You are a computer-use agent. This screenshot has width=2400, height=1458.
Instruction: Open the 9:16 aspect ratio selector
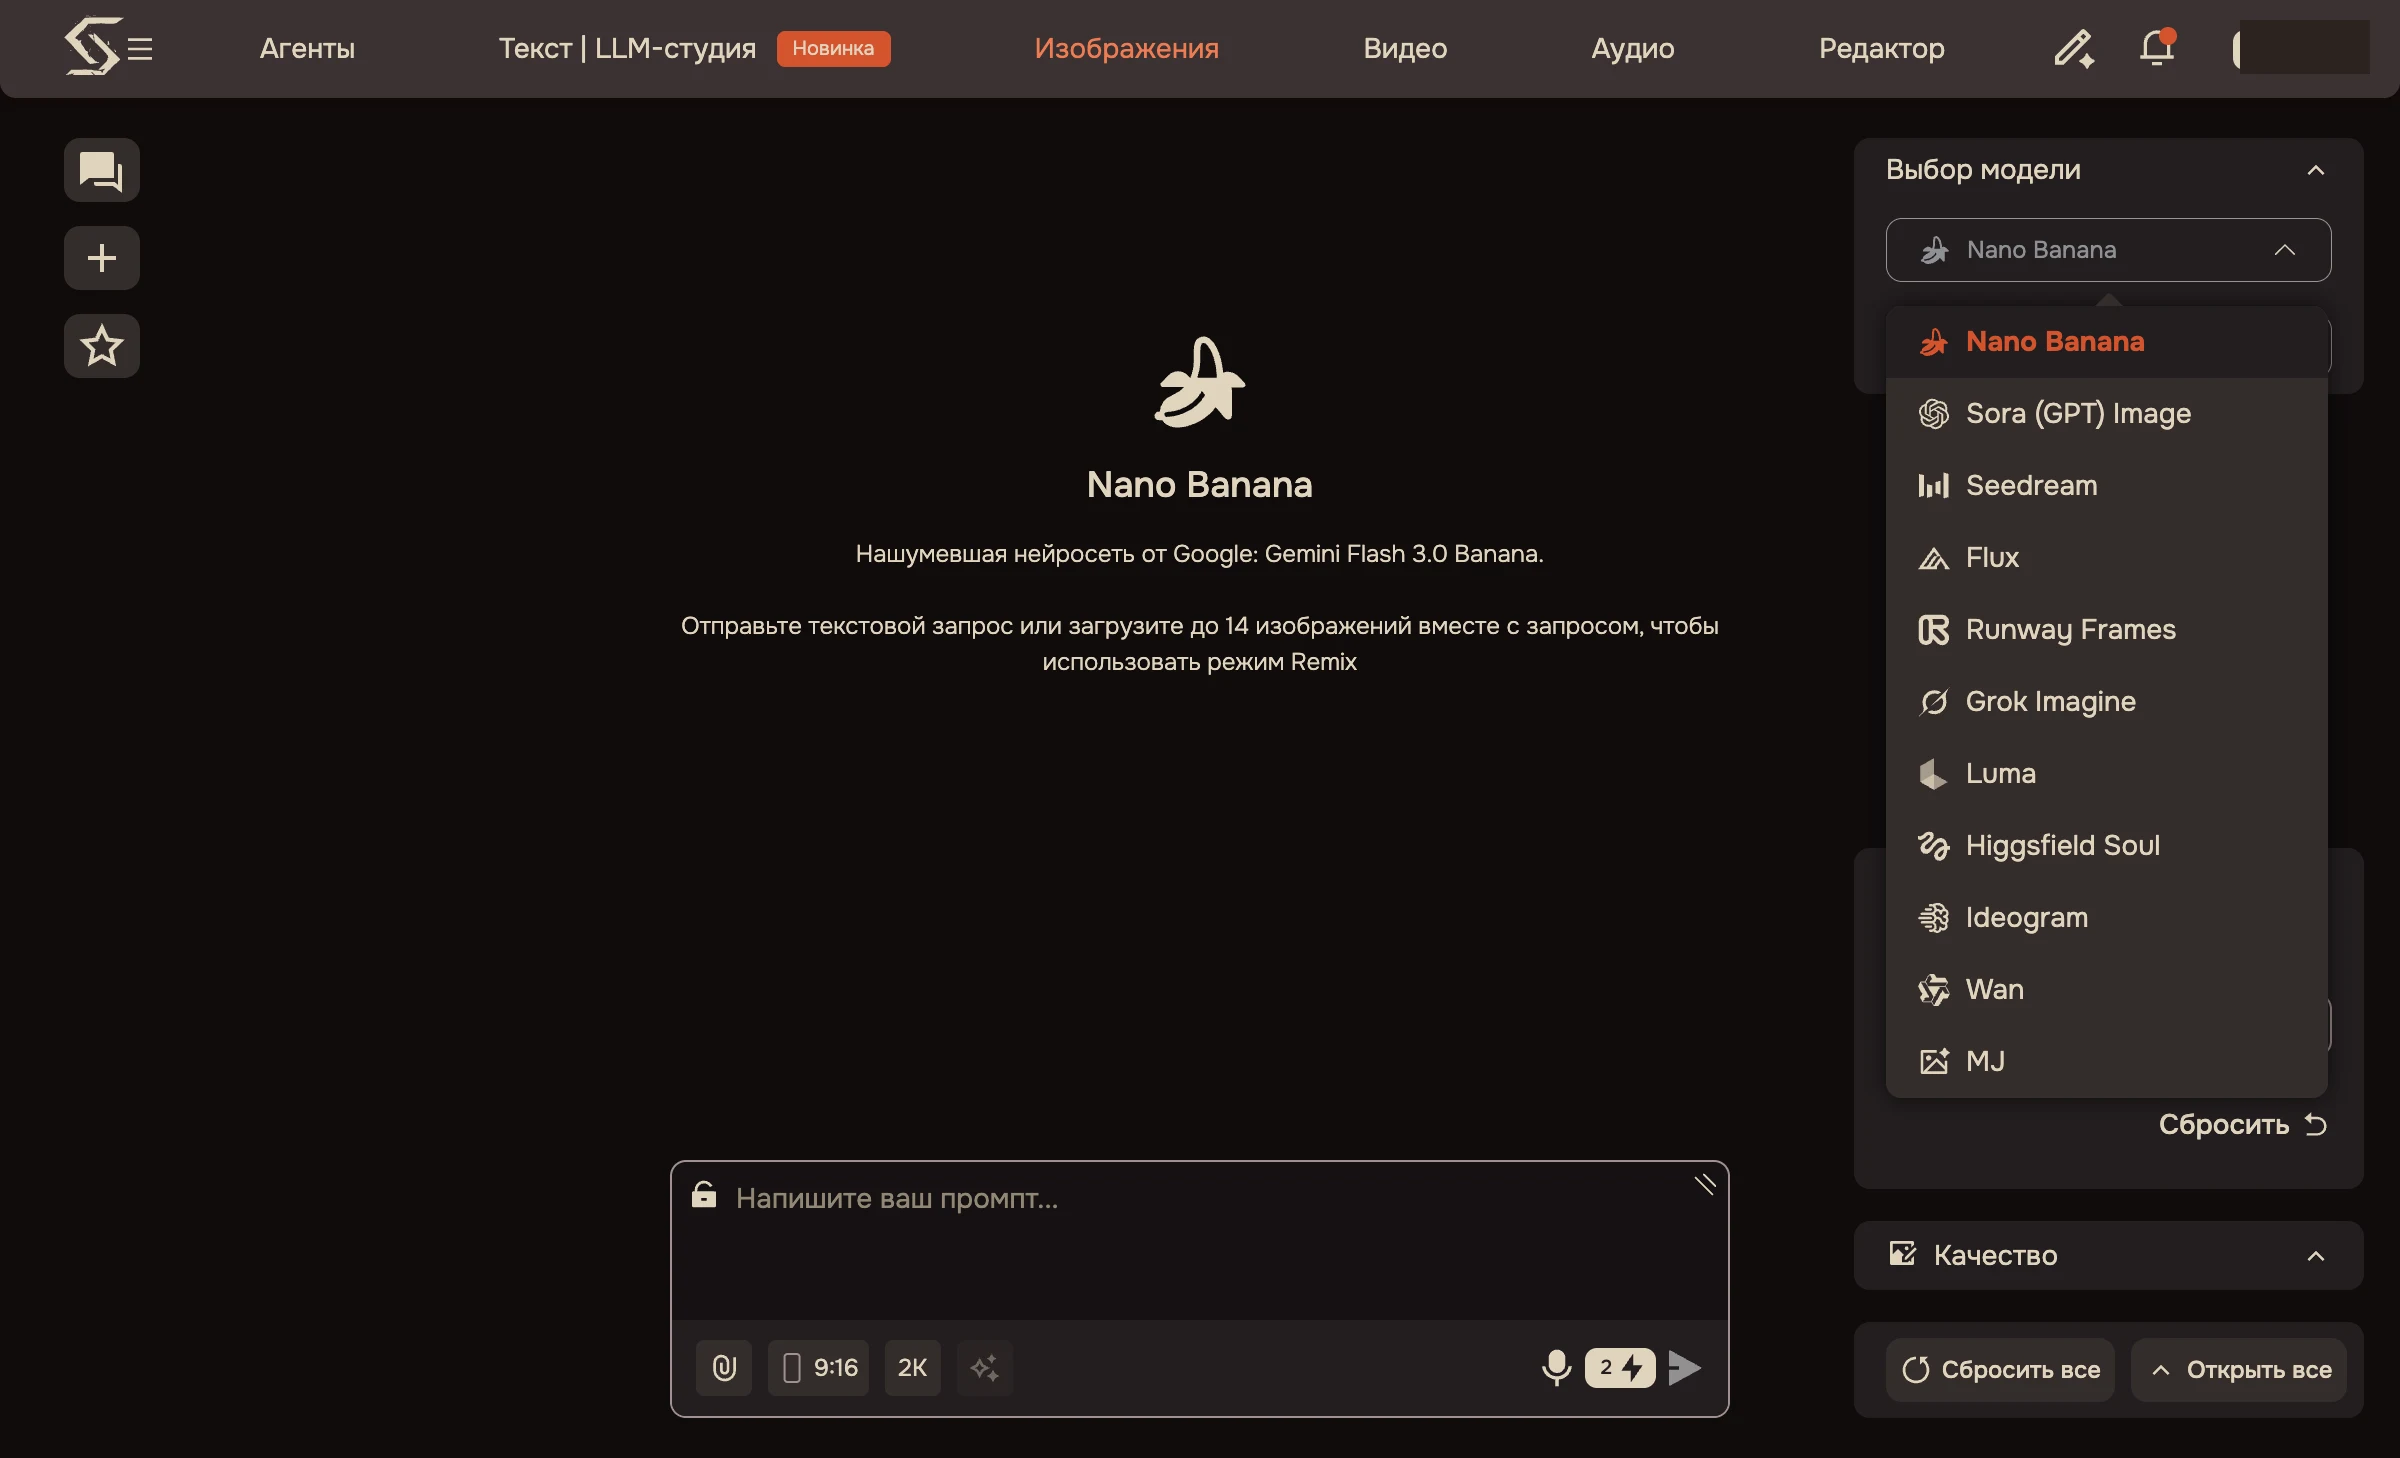pyautogui.click(x=819, y=1368)
